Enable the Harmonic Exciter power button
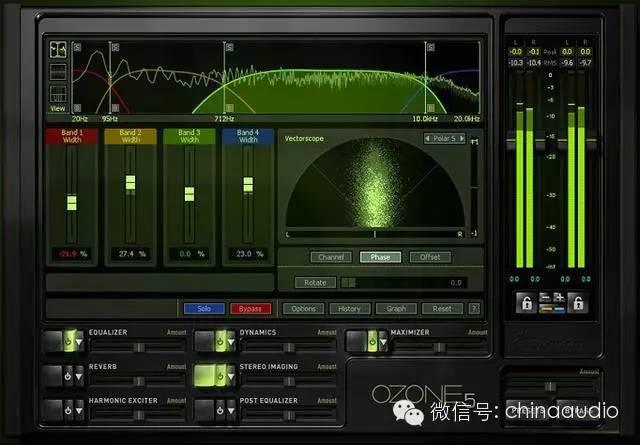Viewport: 640px width, 445px height. [68, 410]
